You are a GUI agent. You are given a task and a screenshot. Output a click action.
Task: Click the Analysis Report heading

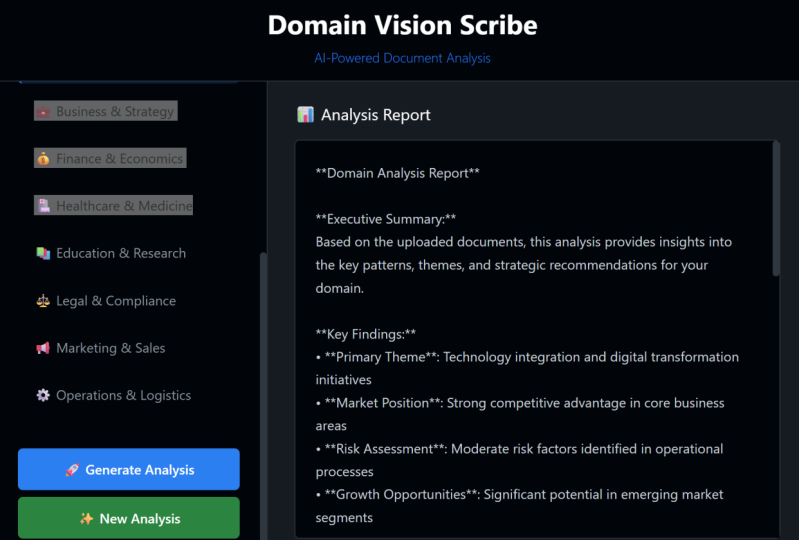coord(376,115)
